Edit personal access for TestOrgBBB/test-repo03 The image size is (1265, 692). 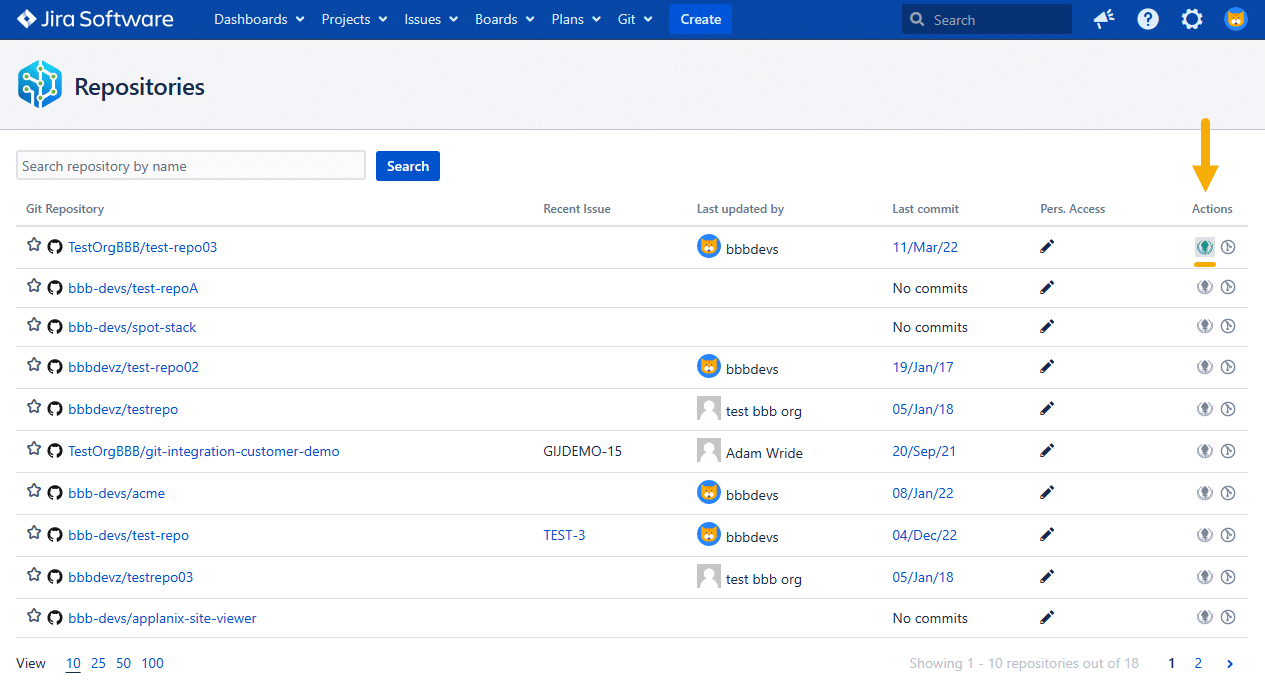1047,247
